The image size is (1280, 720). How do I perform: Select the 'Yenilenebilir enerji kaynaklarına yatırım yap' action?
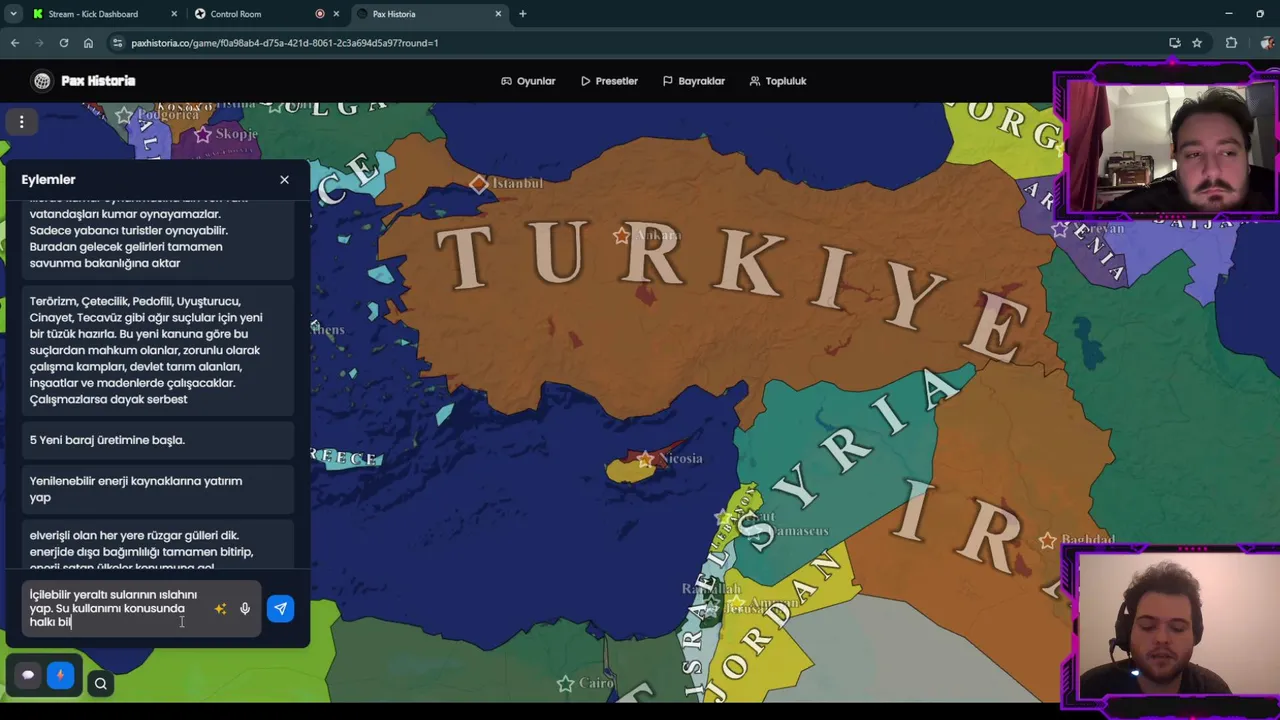coord(158,489)
